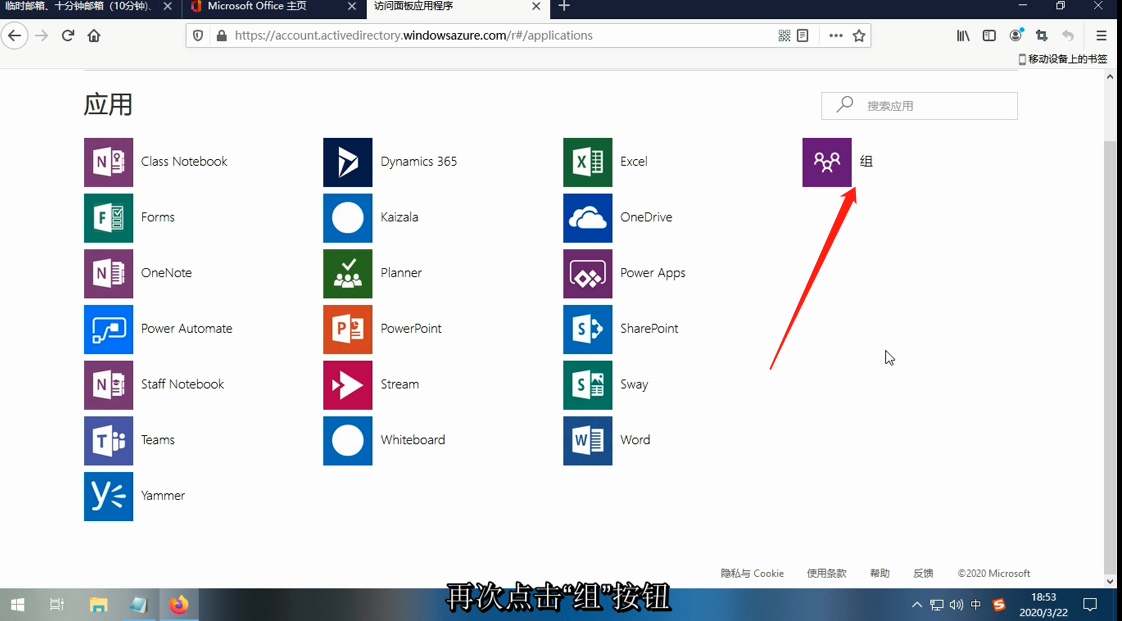Expand the system tray hidden icons
The width and height of the screenshot is (1122, 621).
917,605
